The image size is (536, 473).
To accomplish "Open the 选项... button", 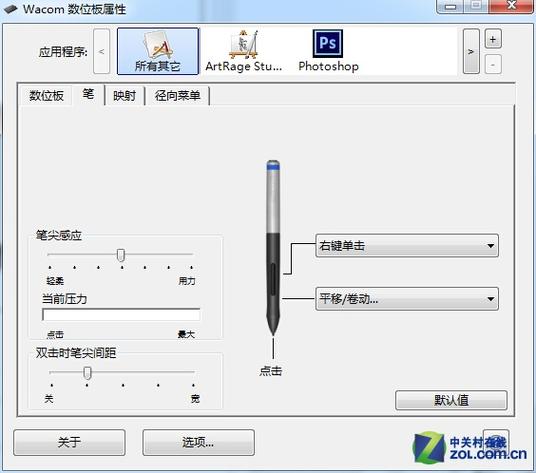I will 198,443.
